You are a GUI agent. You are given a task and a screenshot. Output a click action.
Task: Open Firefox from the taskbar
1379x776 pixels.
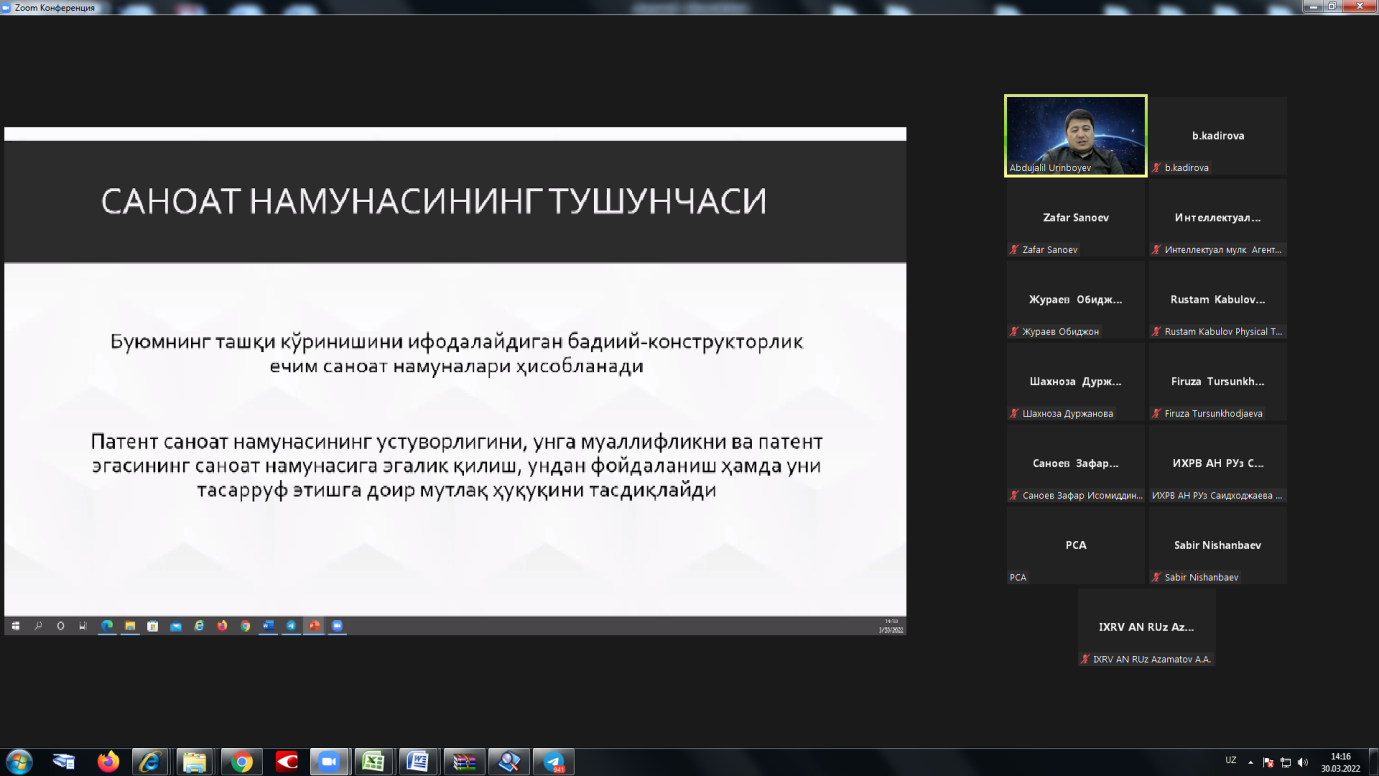108,762
